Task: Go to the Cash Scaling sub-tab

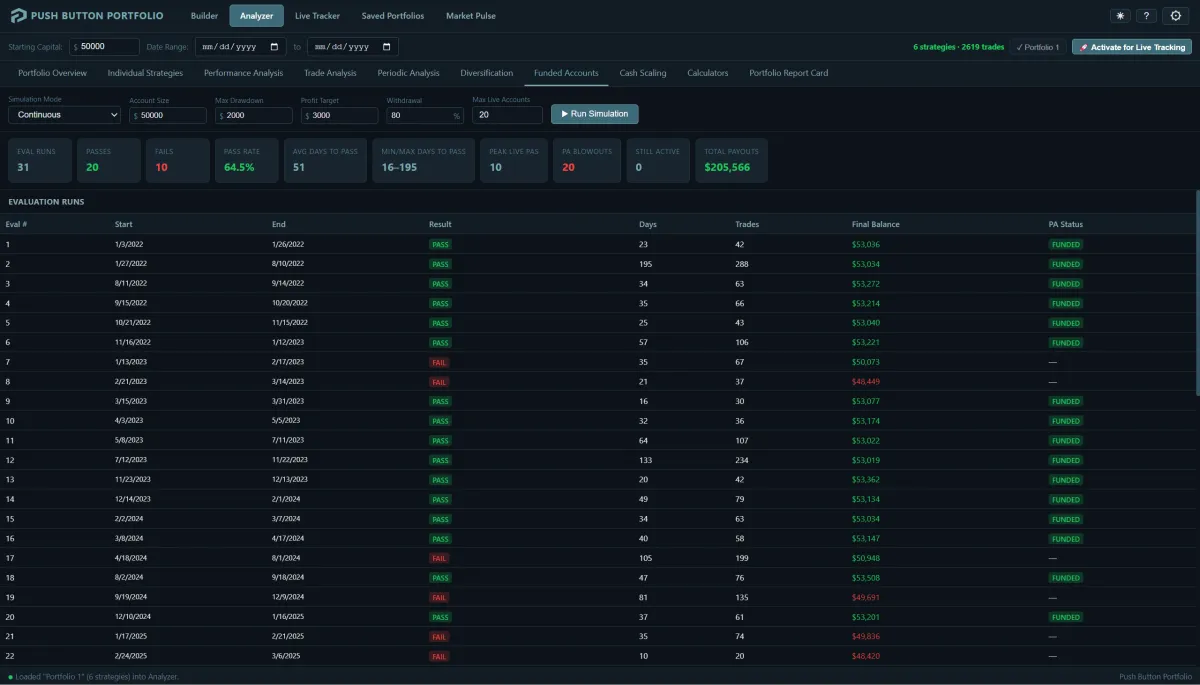Action: [x=642, y=73]
